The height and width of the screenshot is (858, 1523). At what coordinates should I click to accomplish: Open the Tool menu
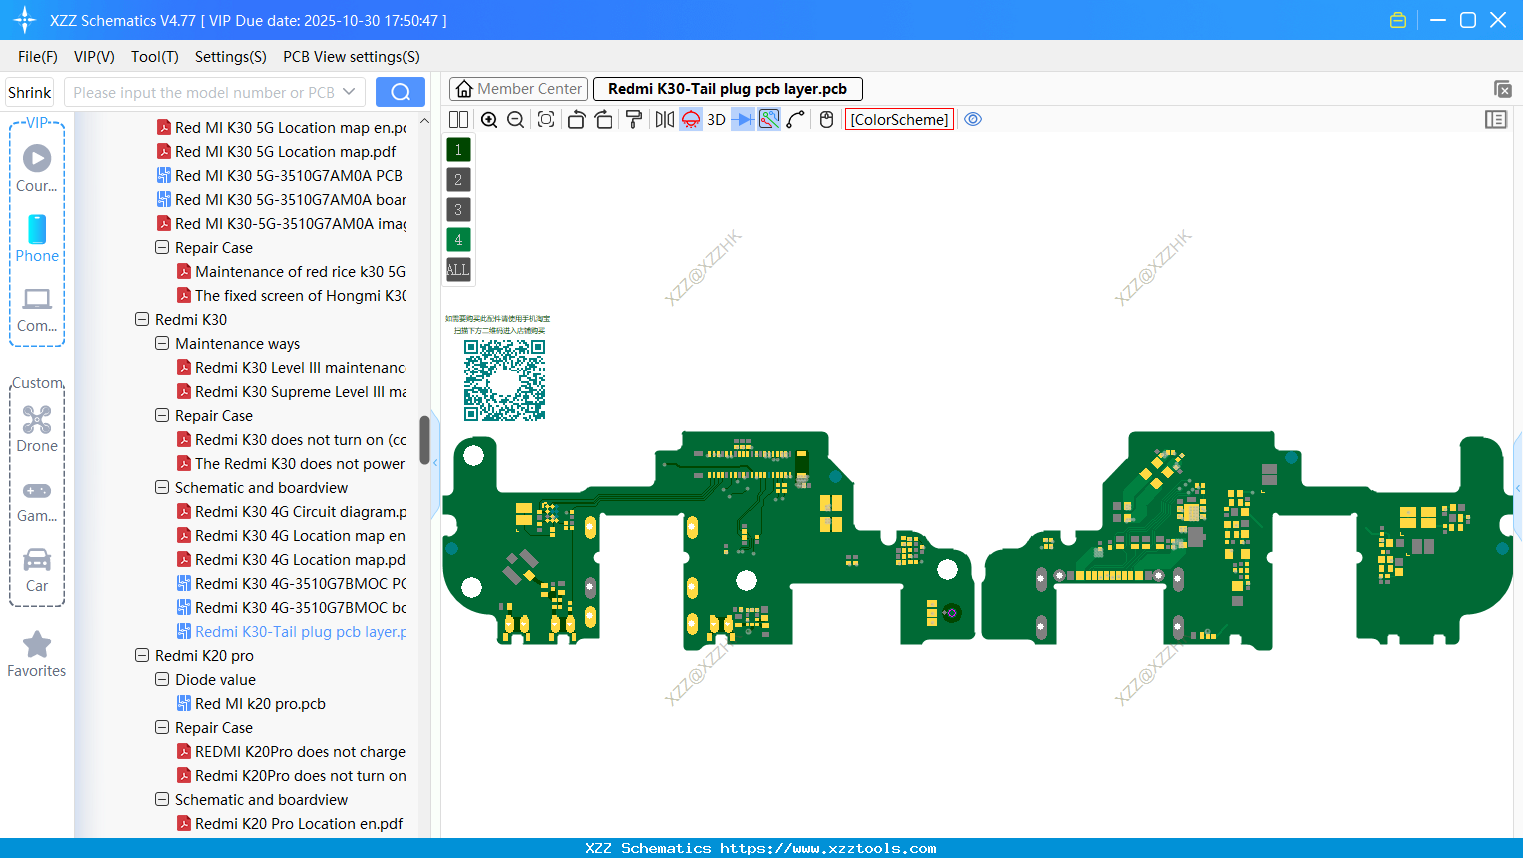click(154, 57)
